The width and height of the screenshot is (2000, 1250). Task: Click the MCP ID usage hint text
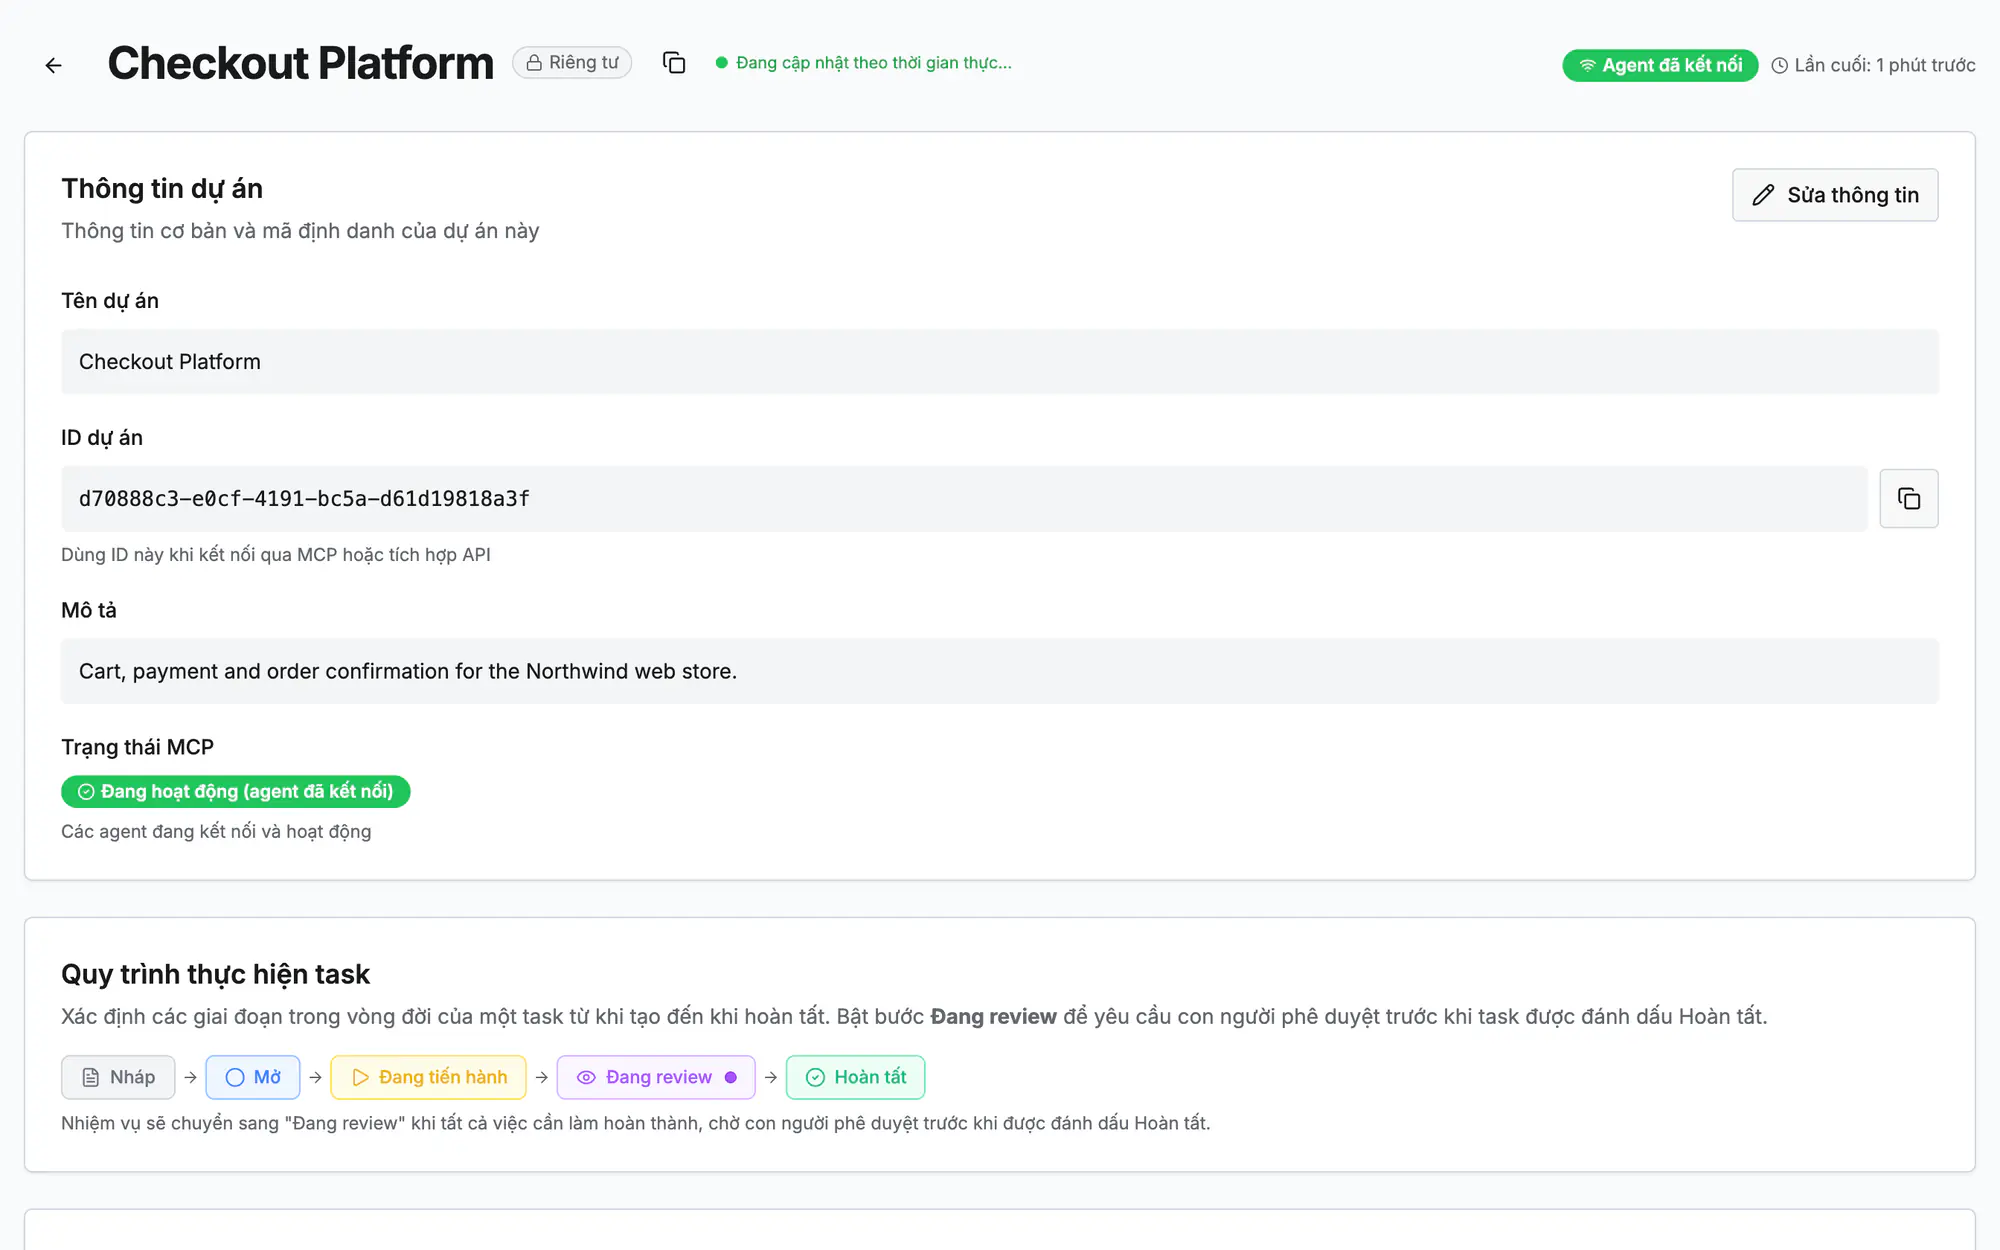coord(276,555)
